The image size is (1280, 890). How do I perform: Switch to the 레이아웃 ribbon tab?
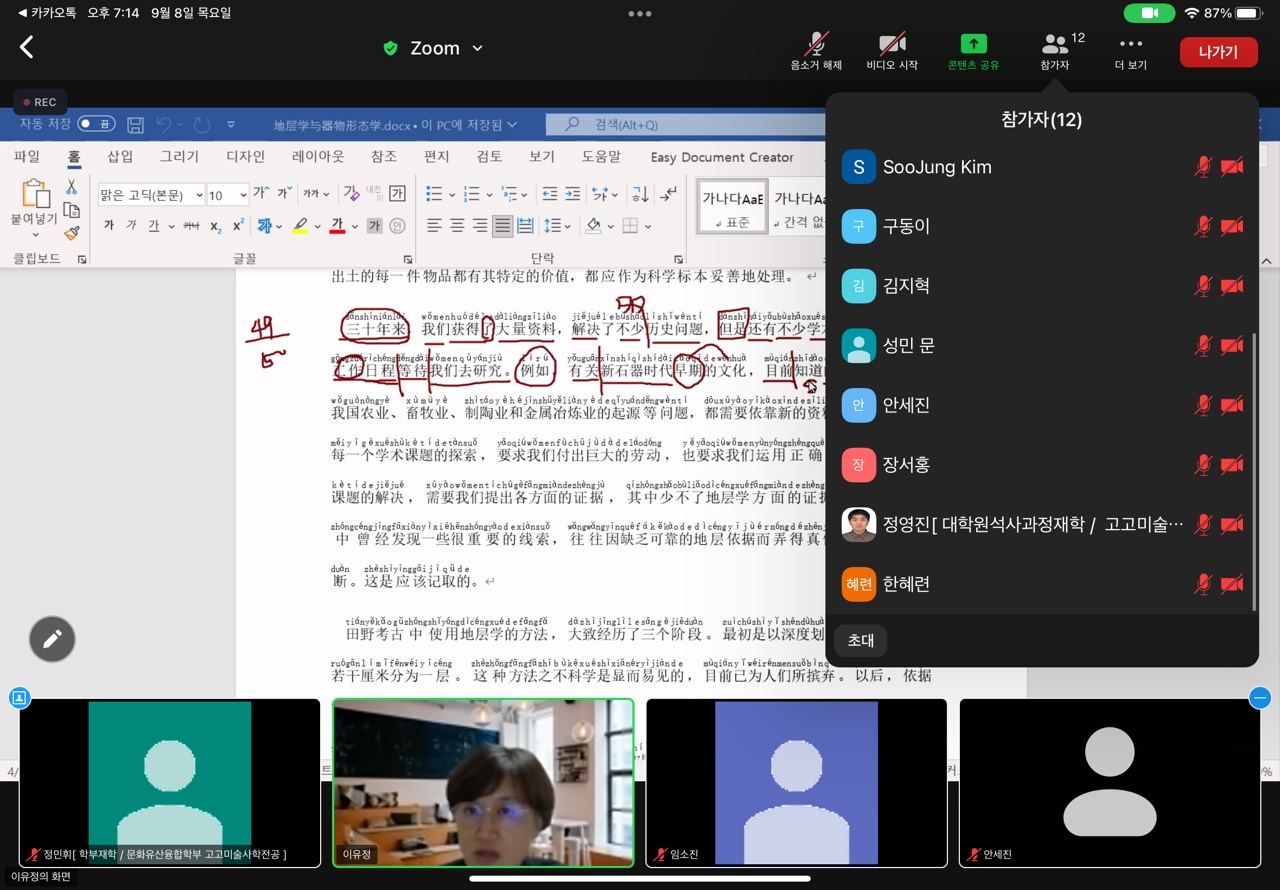point(317,157)
